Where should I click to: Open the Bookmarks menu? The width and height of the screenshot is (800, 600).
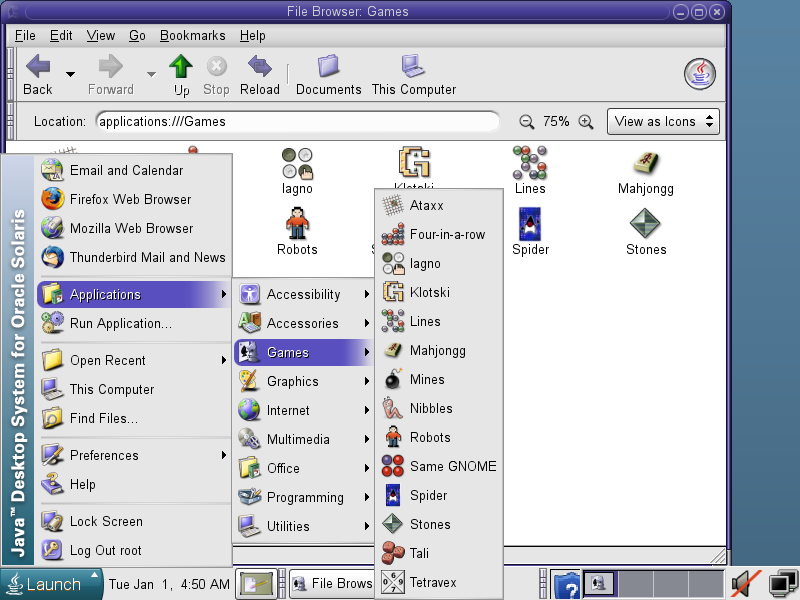point(192,36)
